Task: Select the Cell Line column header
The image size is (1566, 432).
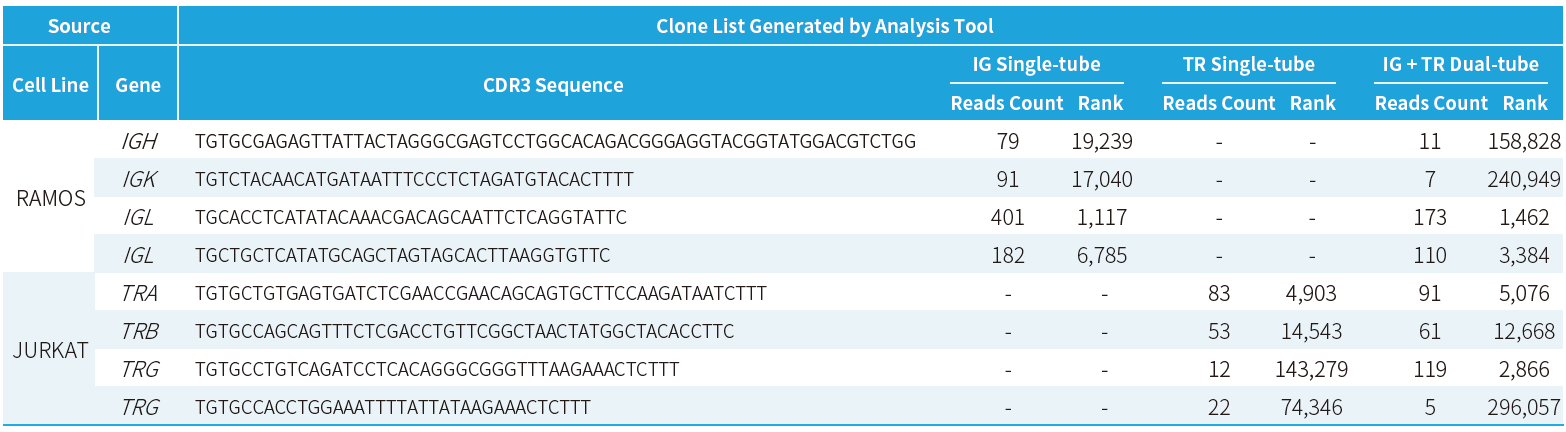Action: coord(50,85)
